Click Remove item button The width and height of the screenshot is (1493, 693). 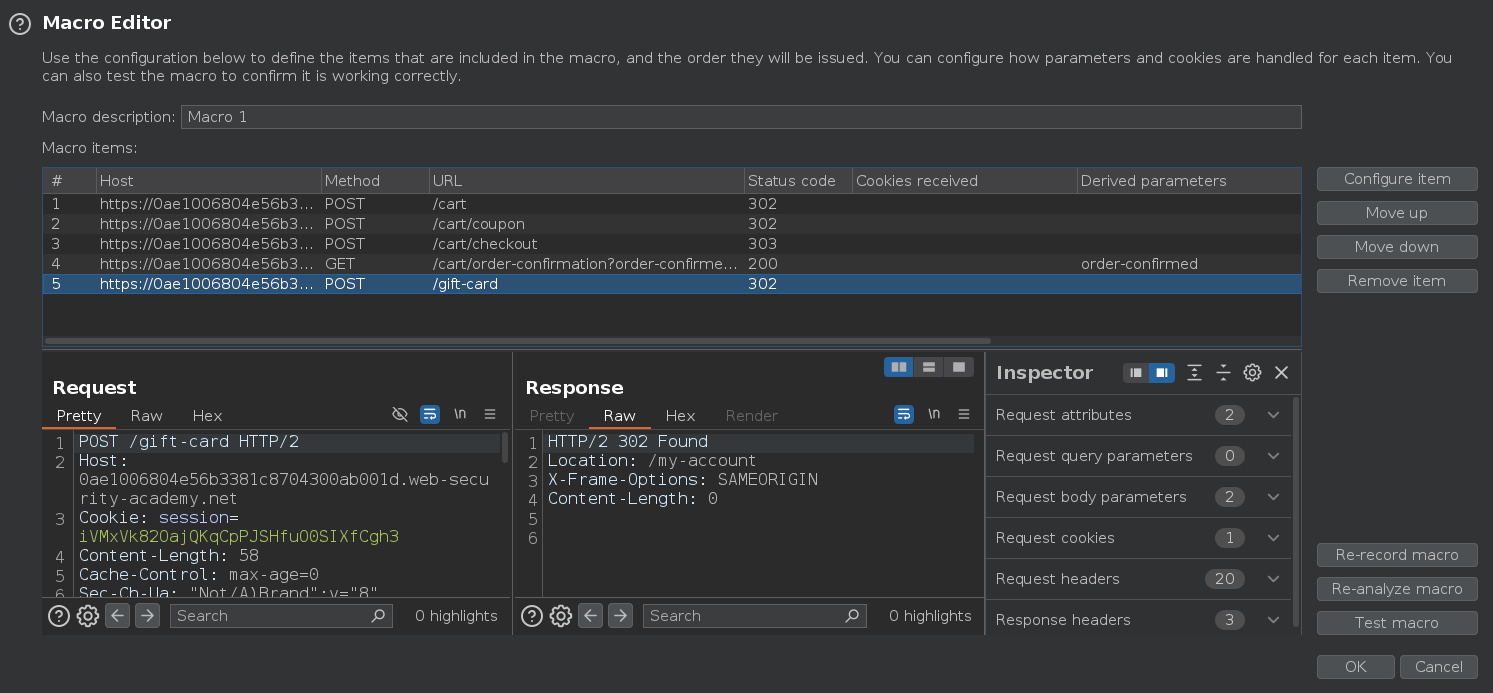pyautogui.click(x=1397, y=281)
